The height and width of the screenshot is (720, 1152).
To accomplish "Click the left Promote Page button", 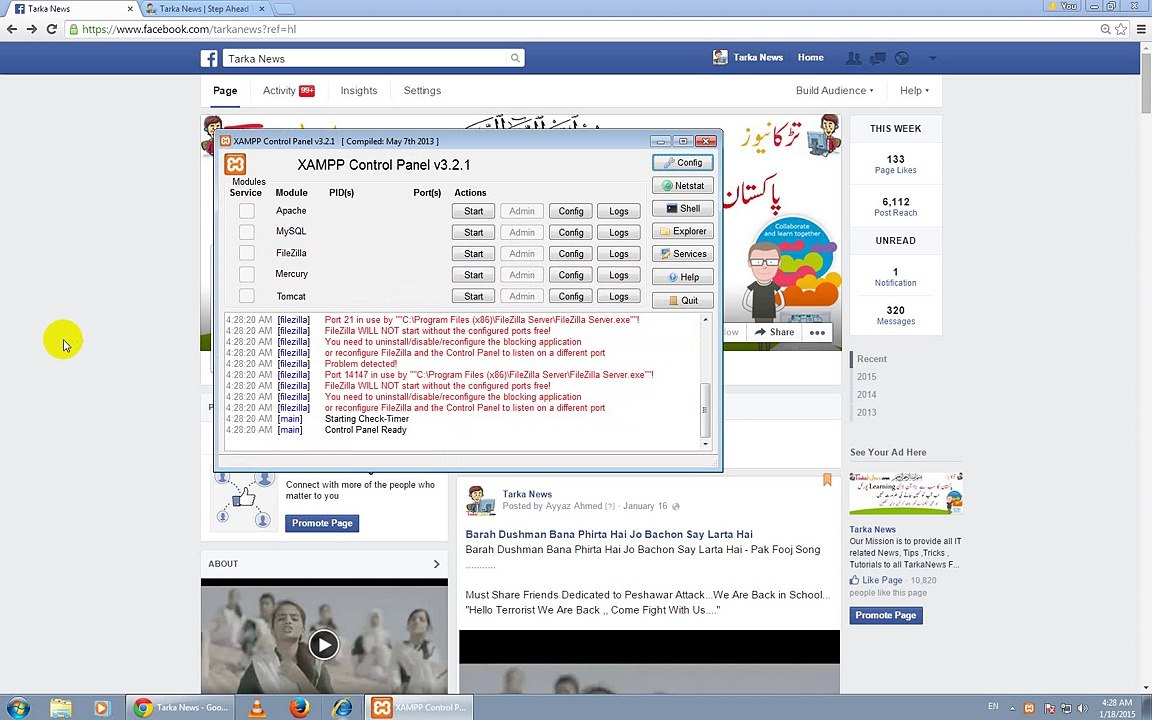I will pos(322,523).
